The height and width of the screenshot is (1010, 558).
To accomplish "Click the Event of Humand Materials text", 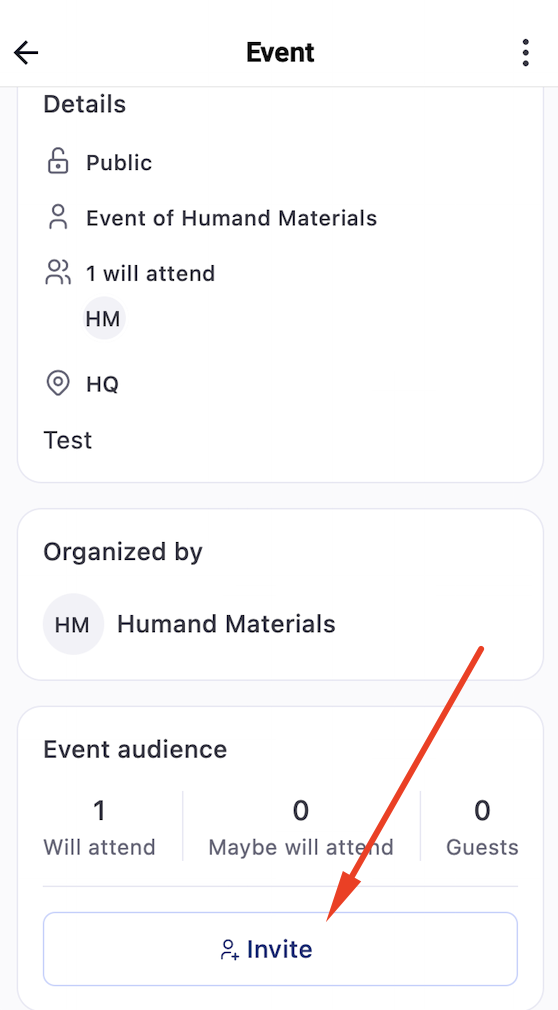I will click(x=232, y=218).
